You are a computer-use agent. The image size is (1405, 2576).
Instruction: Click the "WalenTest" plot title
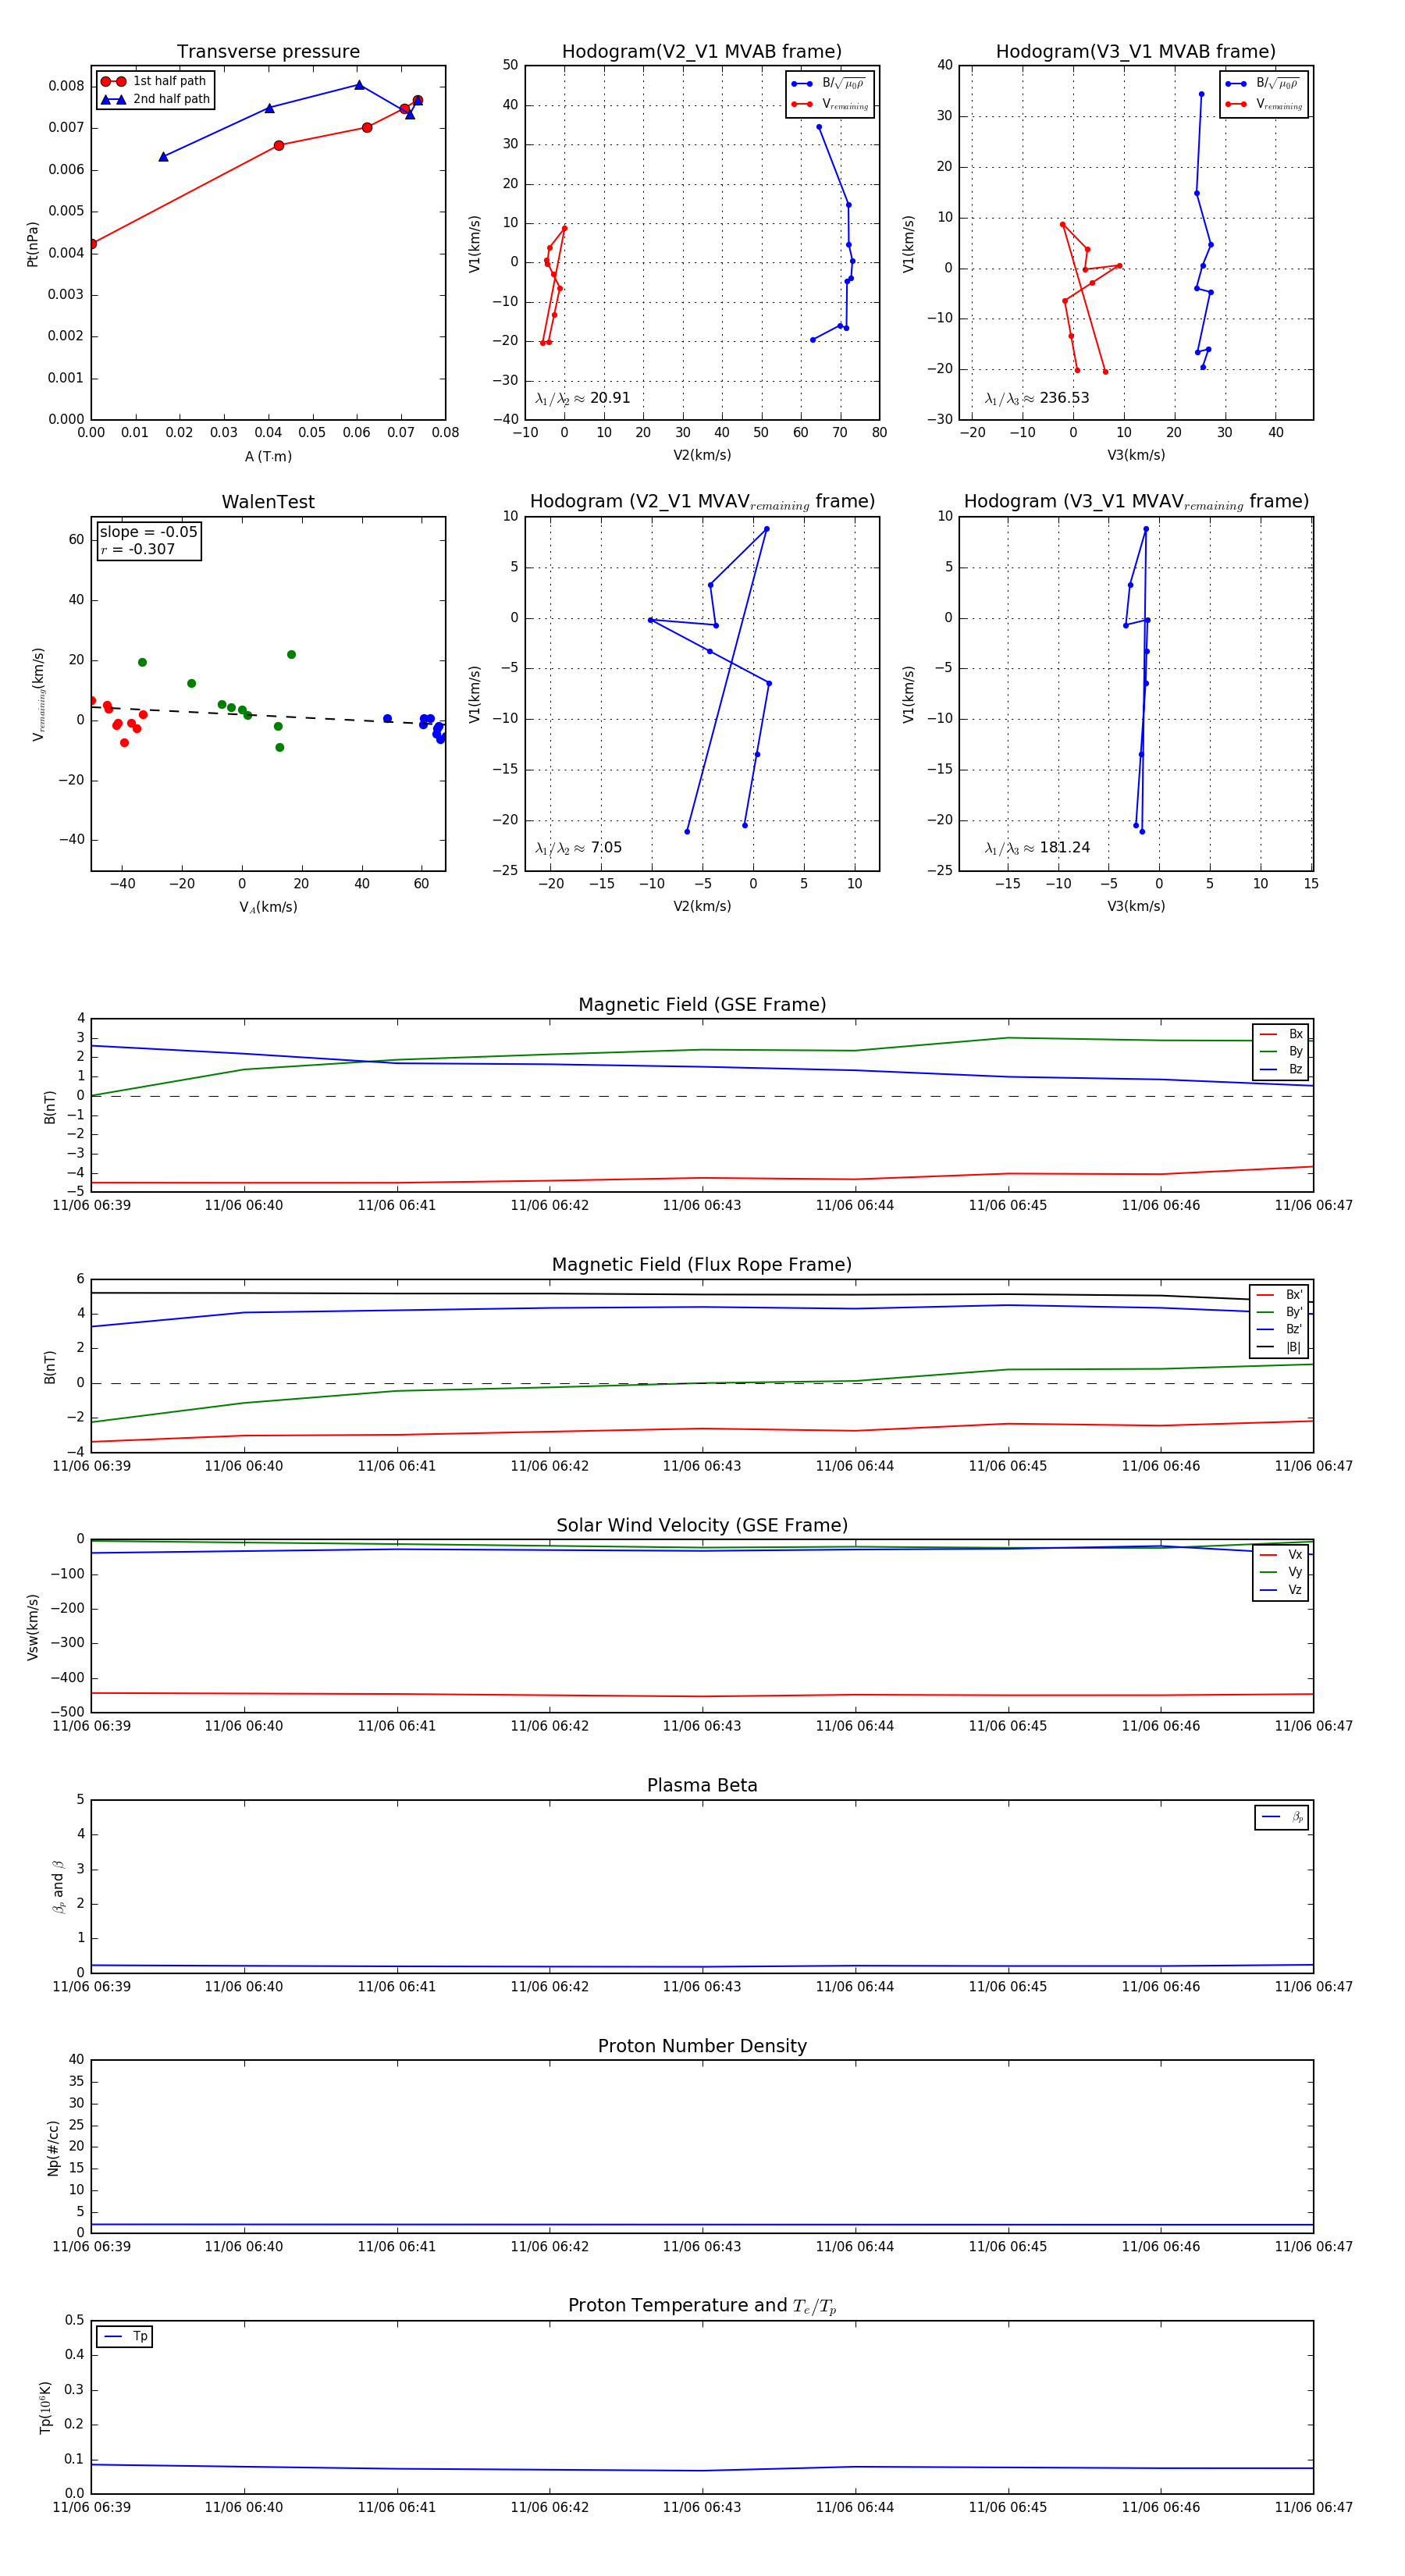pos(268,502)
